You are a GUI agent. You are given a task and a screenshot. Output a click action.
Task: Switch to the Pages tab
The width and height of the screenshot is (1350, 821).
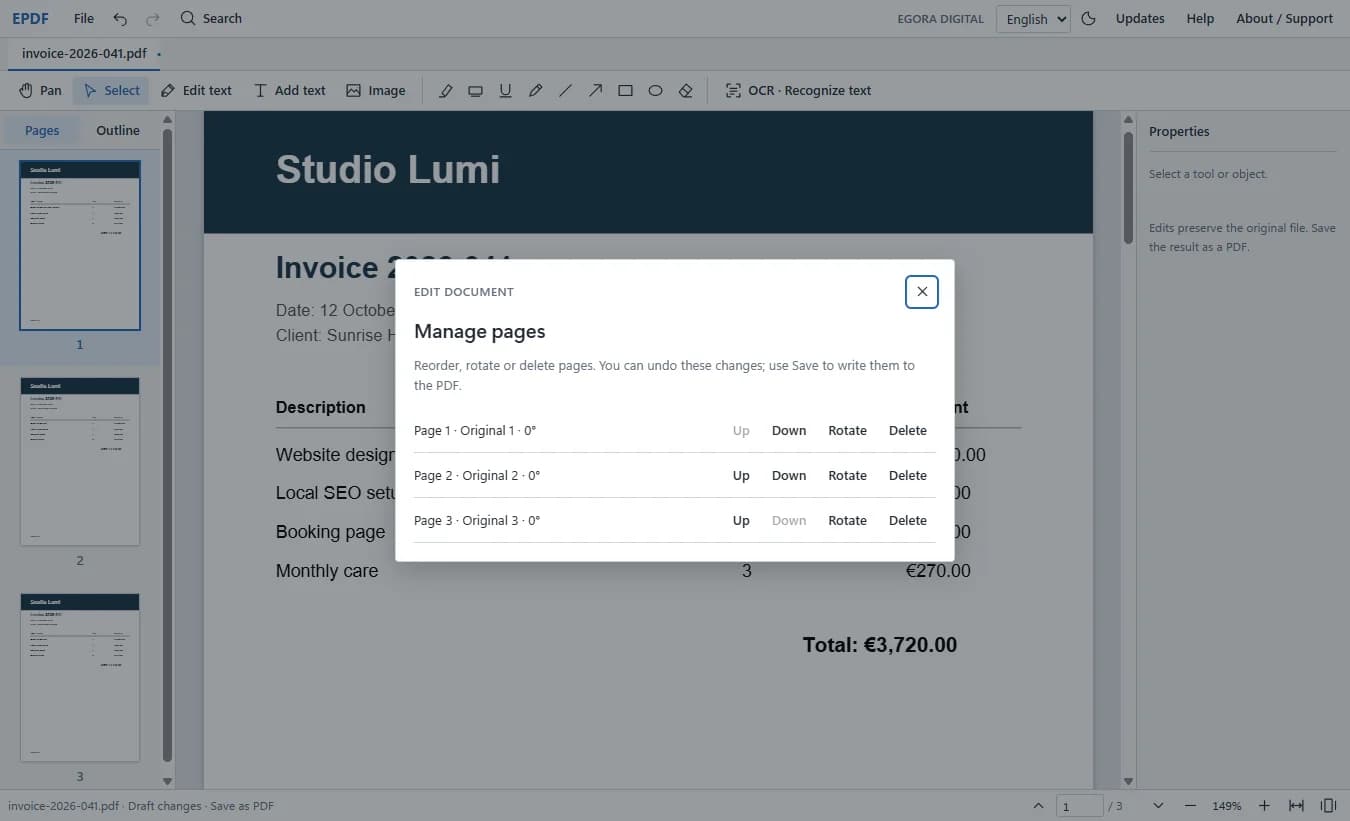click(x=42, y=131)
